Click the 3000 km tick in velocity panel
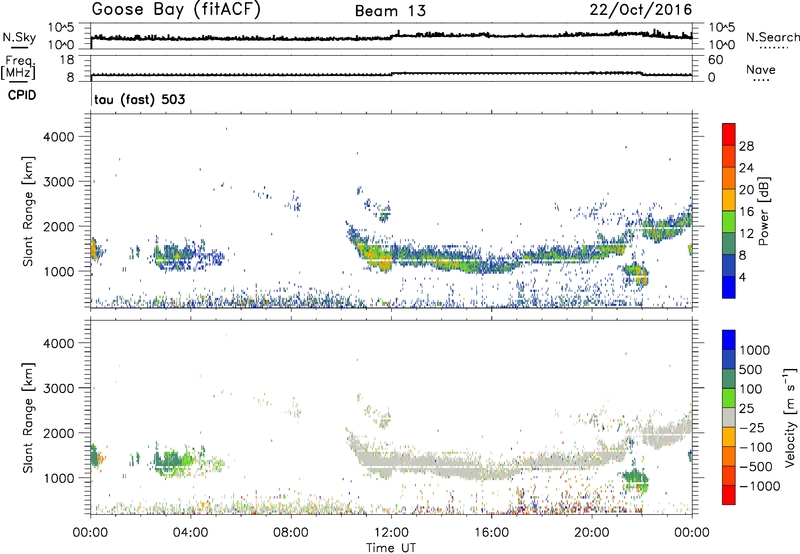This screenshot has width=800, height=554. point(59,388)
